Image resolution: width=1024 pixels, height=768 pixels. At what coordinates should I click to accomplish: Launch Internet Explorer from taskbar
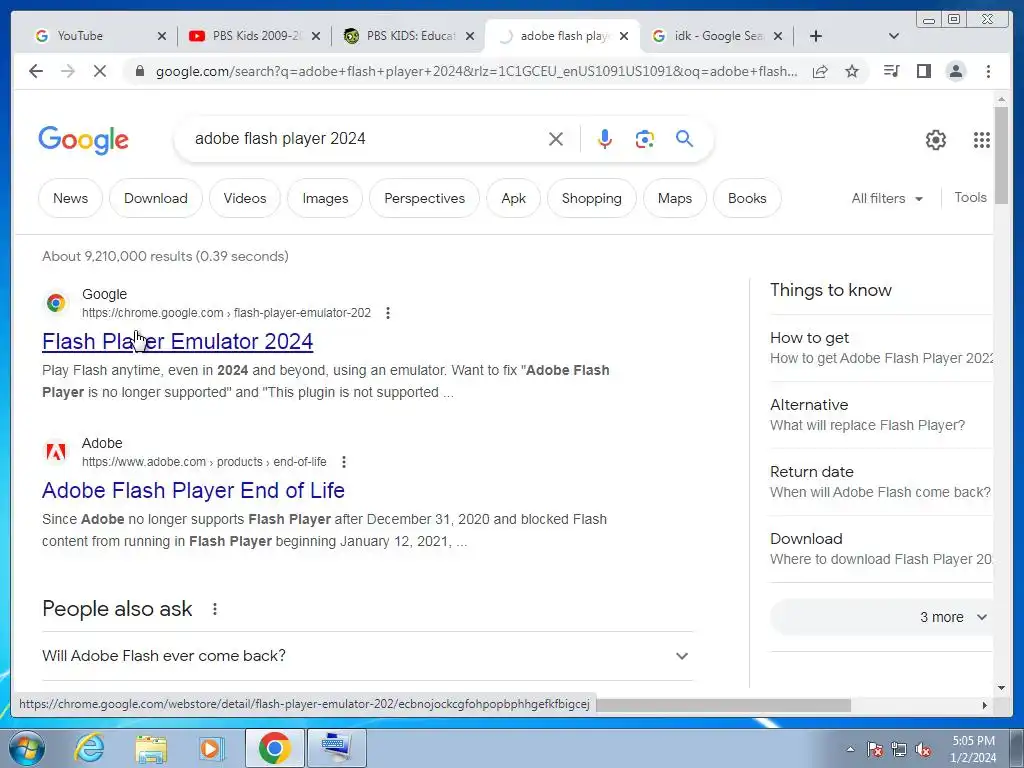(x=89, y=748)
